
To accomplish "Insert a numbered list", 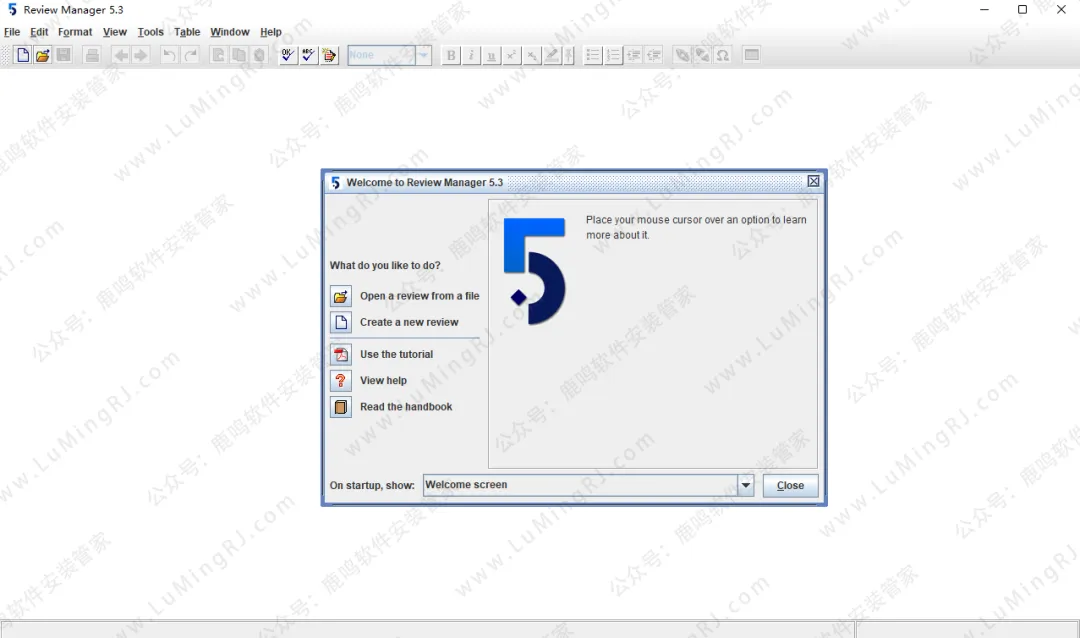I will (613, 55).
